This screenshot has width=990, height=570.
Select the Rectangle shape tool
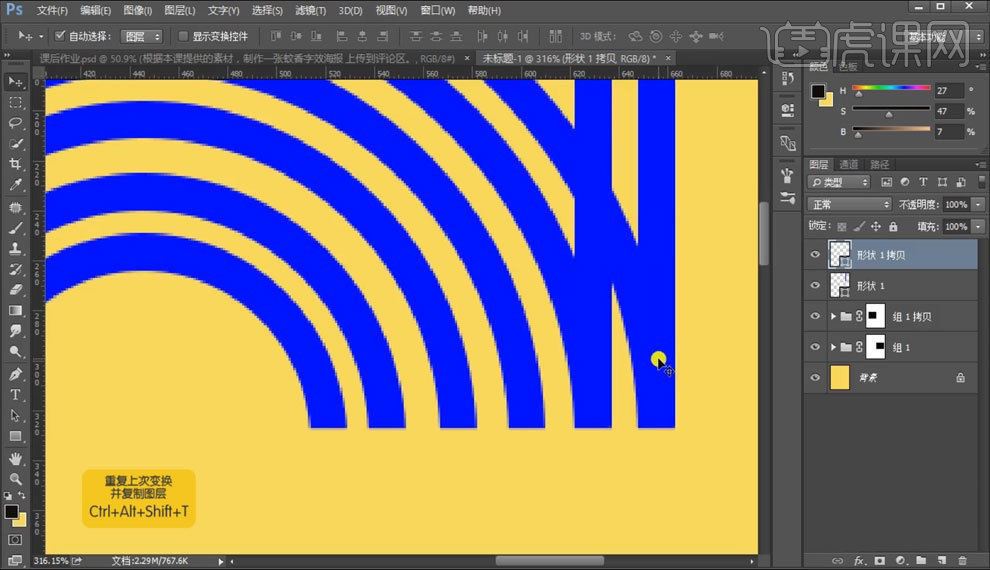pos(15,436)
